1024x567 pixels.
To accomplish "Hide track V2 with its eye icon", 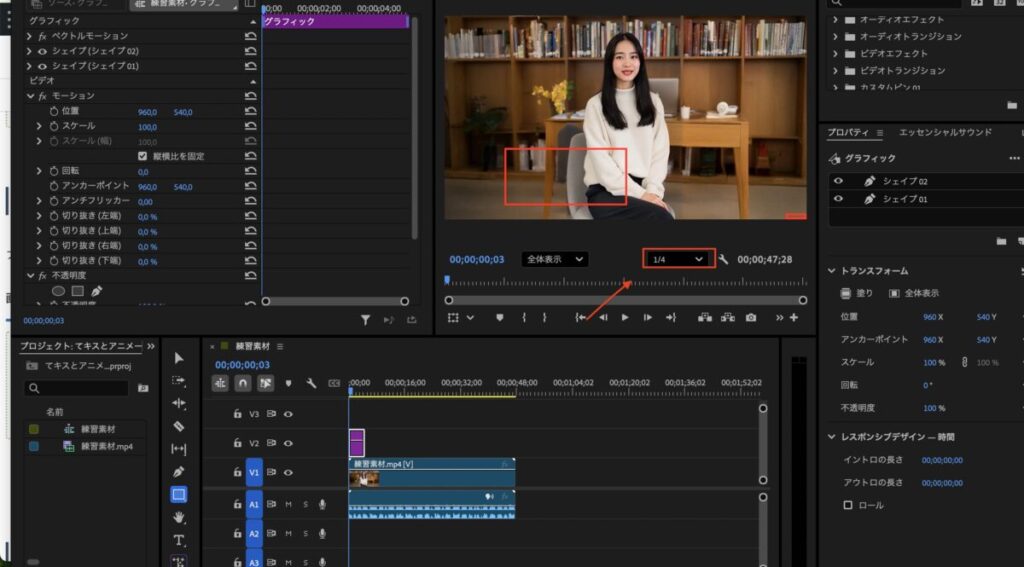I will click(288, 443).
